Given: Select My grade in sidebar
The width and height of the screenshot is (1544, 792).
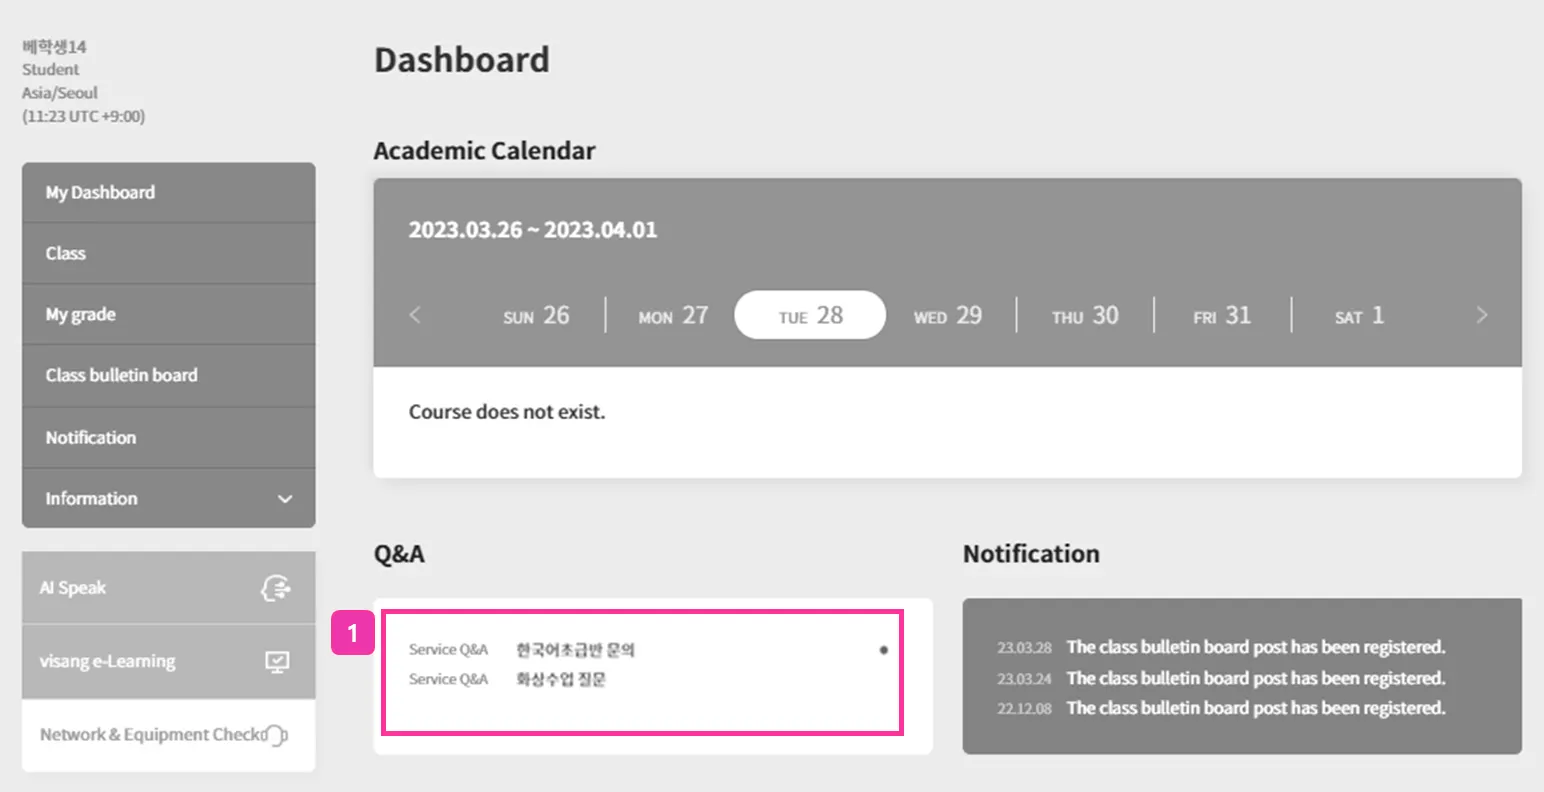Looking at the screenshot, I should tap(81, 315).
